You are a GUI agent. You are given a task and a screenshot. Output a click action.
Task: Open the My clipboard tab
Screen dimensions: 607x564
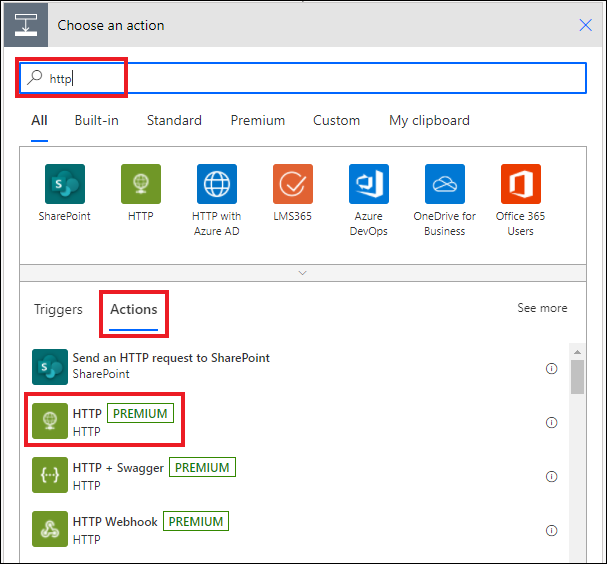tap(429, 120)
